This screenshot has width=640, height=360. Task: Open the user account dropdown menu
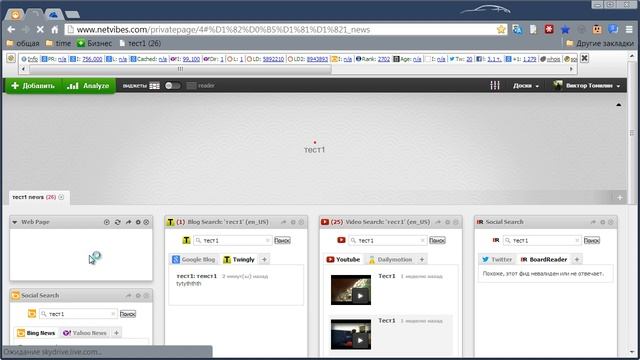pyautogui.click(x=587, y=86)
